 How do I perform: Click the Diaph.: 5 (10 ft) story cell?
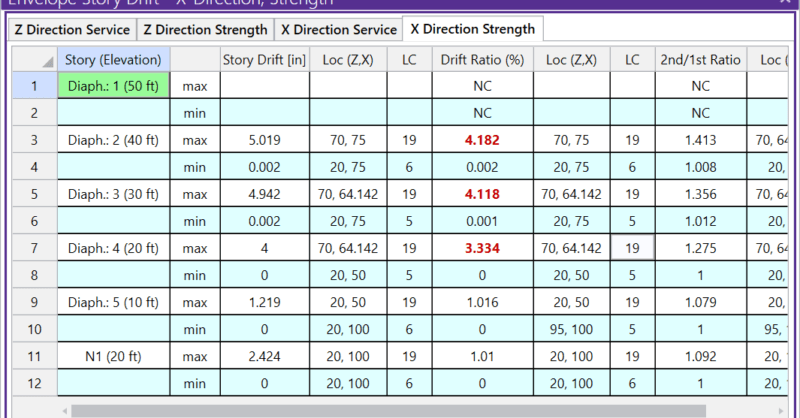[114, 301]
